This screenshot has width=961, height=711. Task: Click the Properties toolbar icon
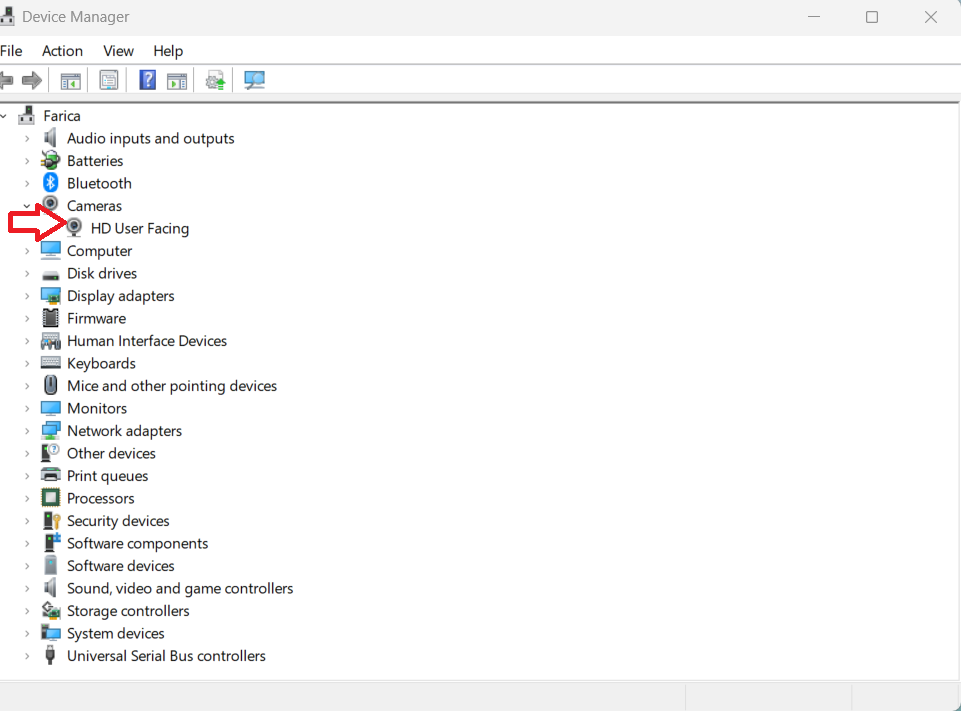coord(108,80)
